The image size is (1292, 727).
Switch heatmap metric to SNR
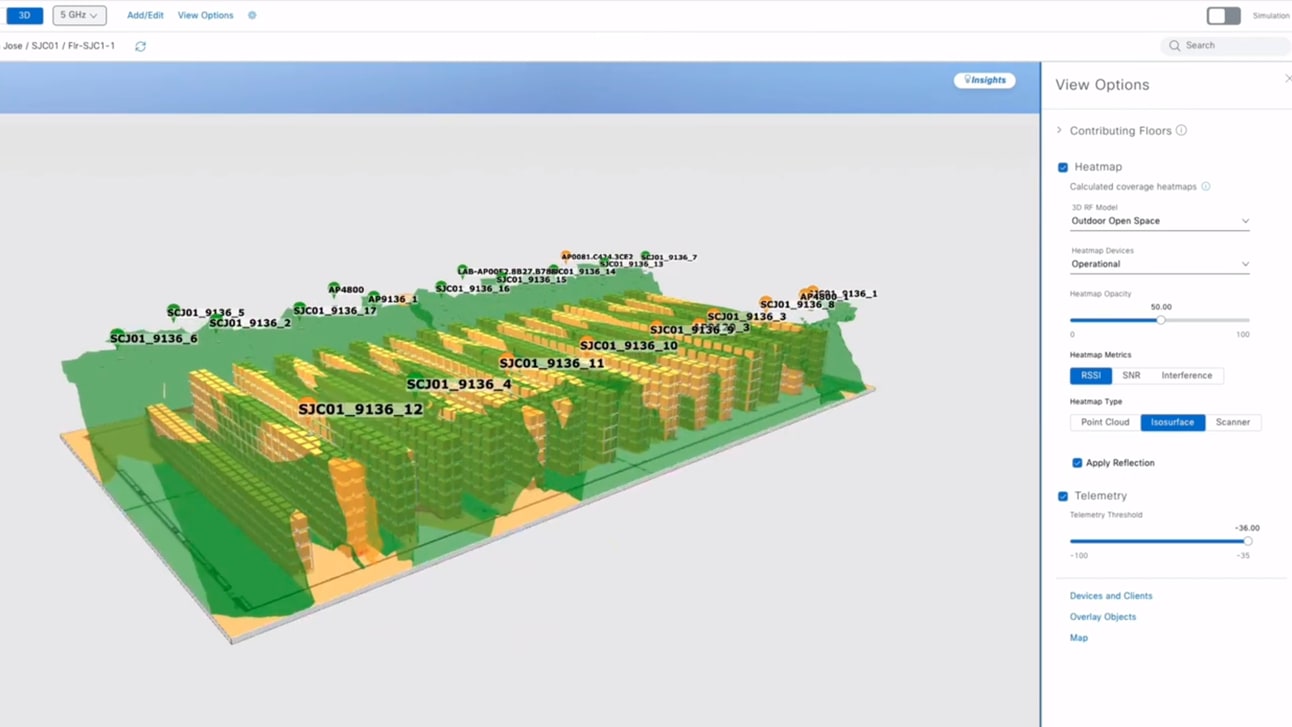pos(1132,375)
